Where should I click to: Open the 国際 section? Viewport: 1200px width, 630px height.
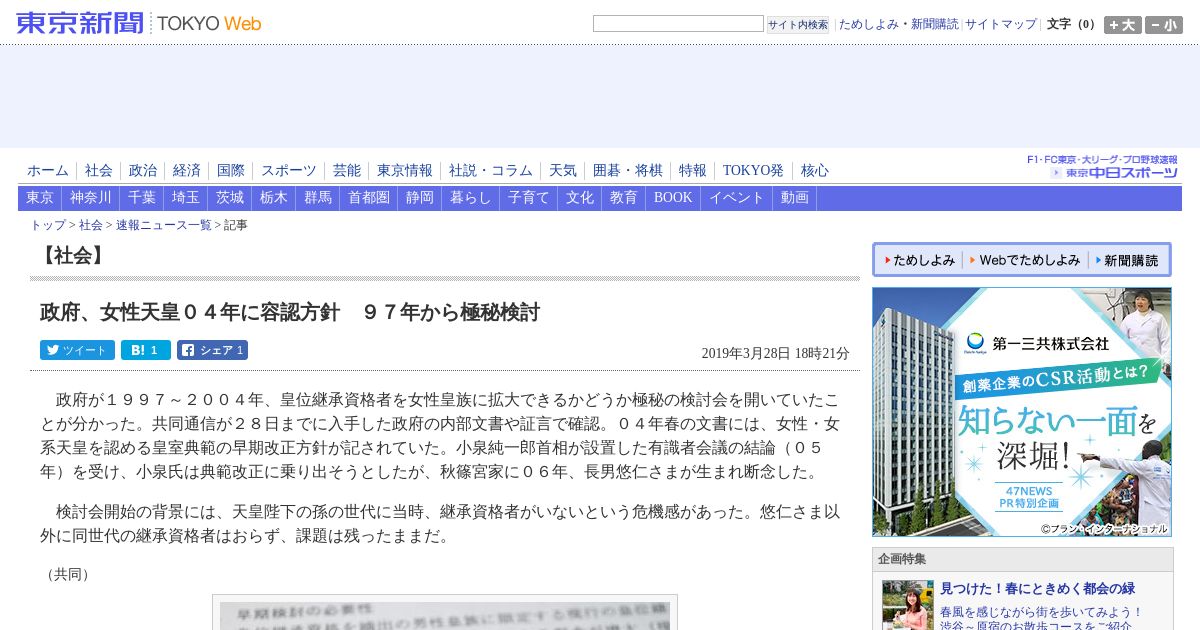tap(231, 171)
